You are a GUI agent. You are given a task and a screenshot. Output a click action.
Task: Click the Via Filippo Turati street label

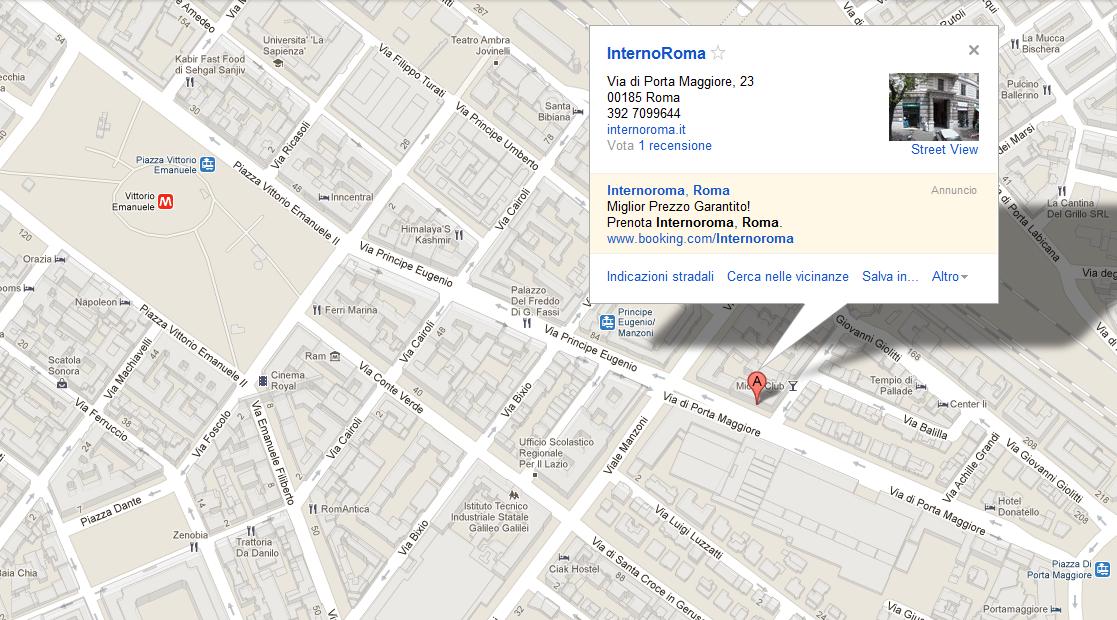[412, 71]
